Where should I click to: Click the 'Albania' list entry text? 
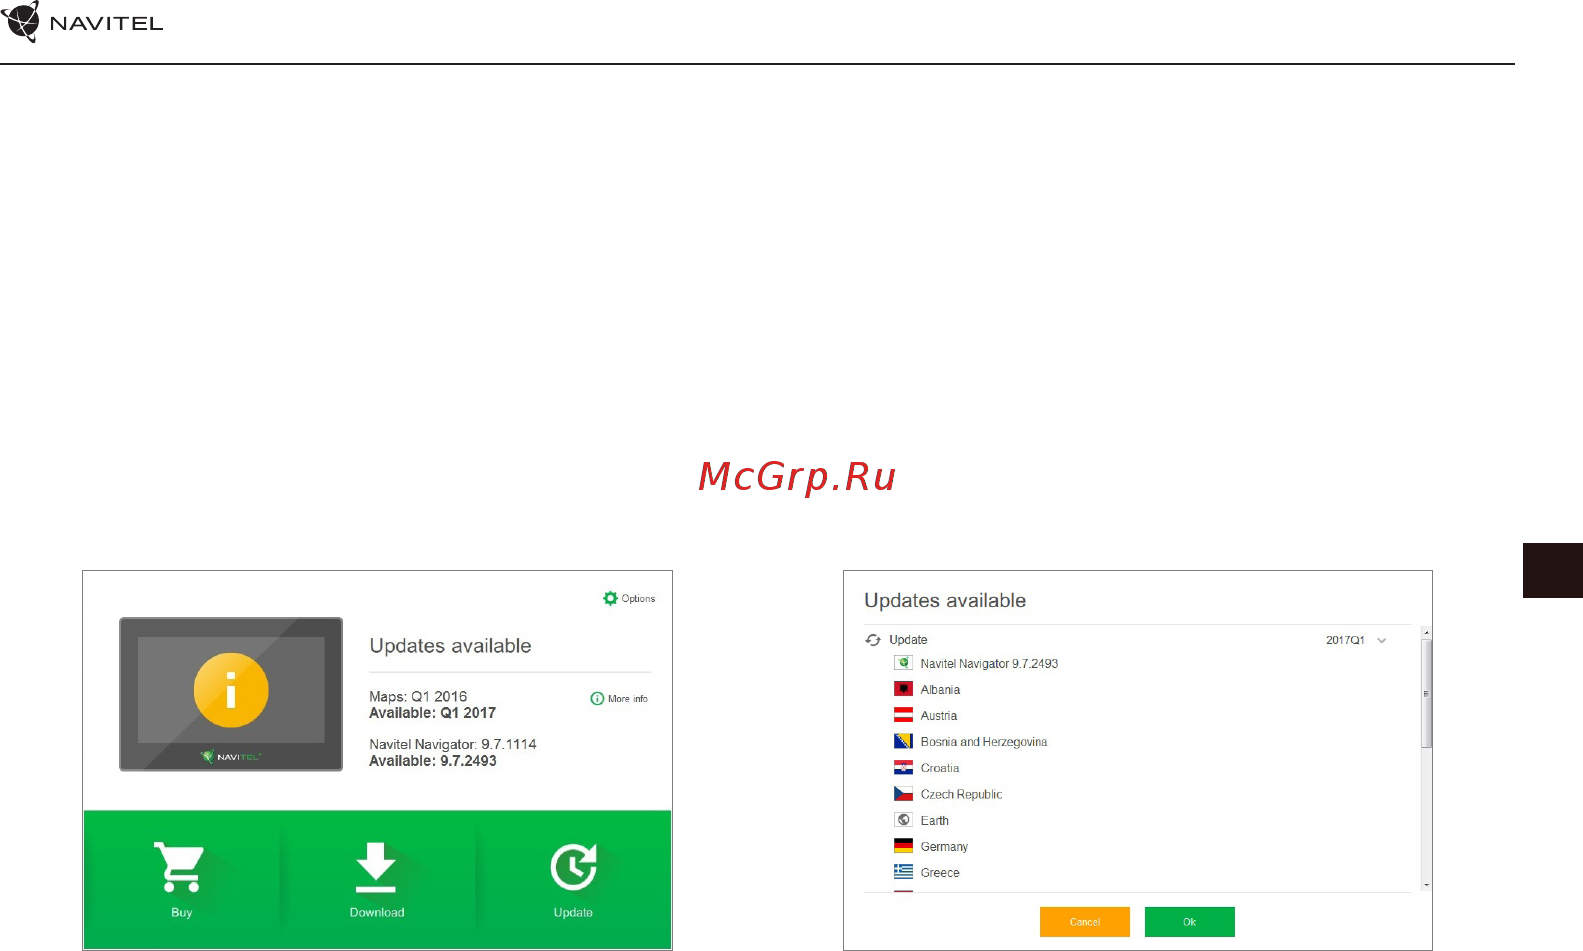940,690
